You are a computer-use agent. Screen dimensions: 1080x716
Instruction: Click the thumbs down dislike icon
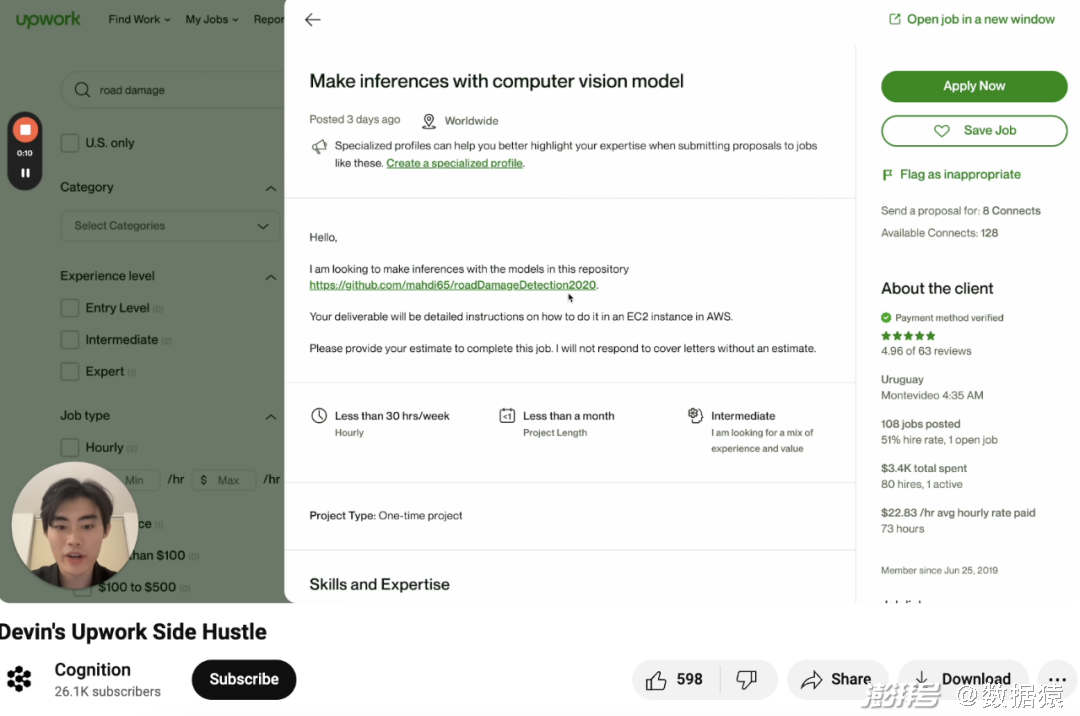(x=747, y=680)
